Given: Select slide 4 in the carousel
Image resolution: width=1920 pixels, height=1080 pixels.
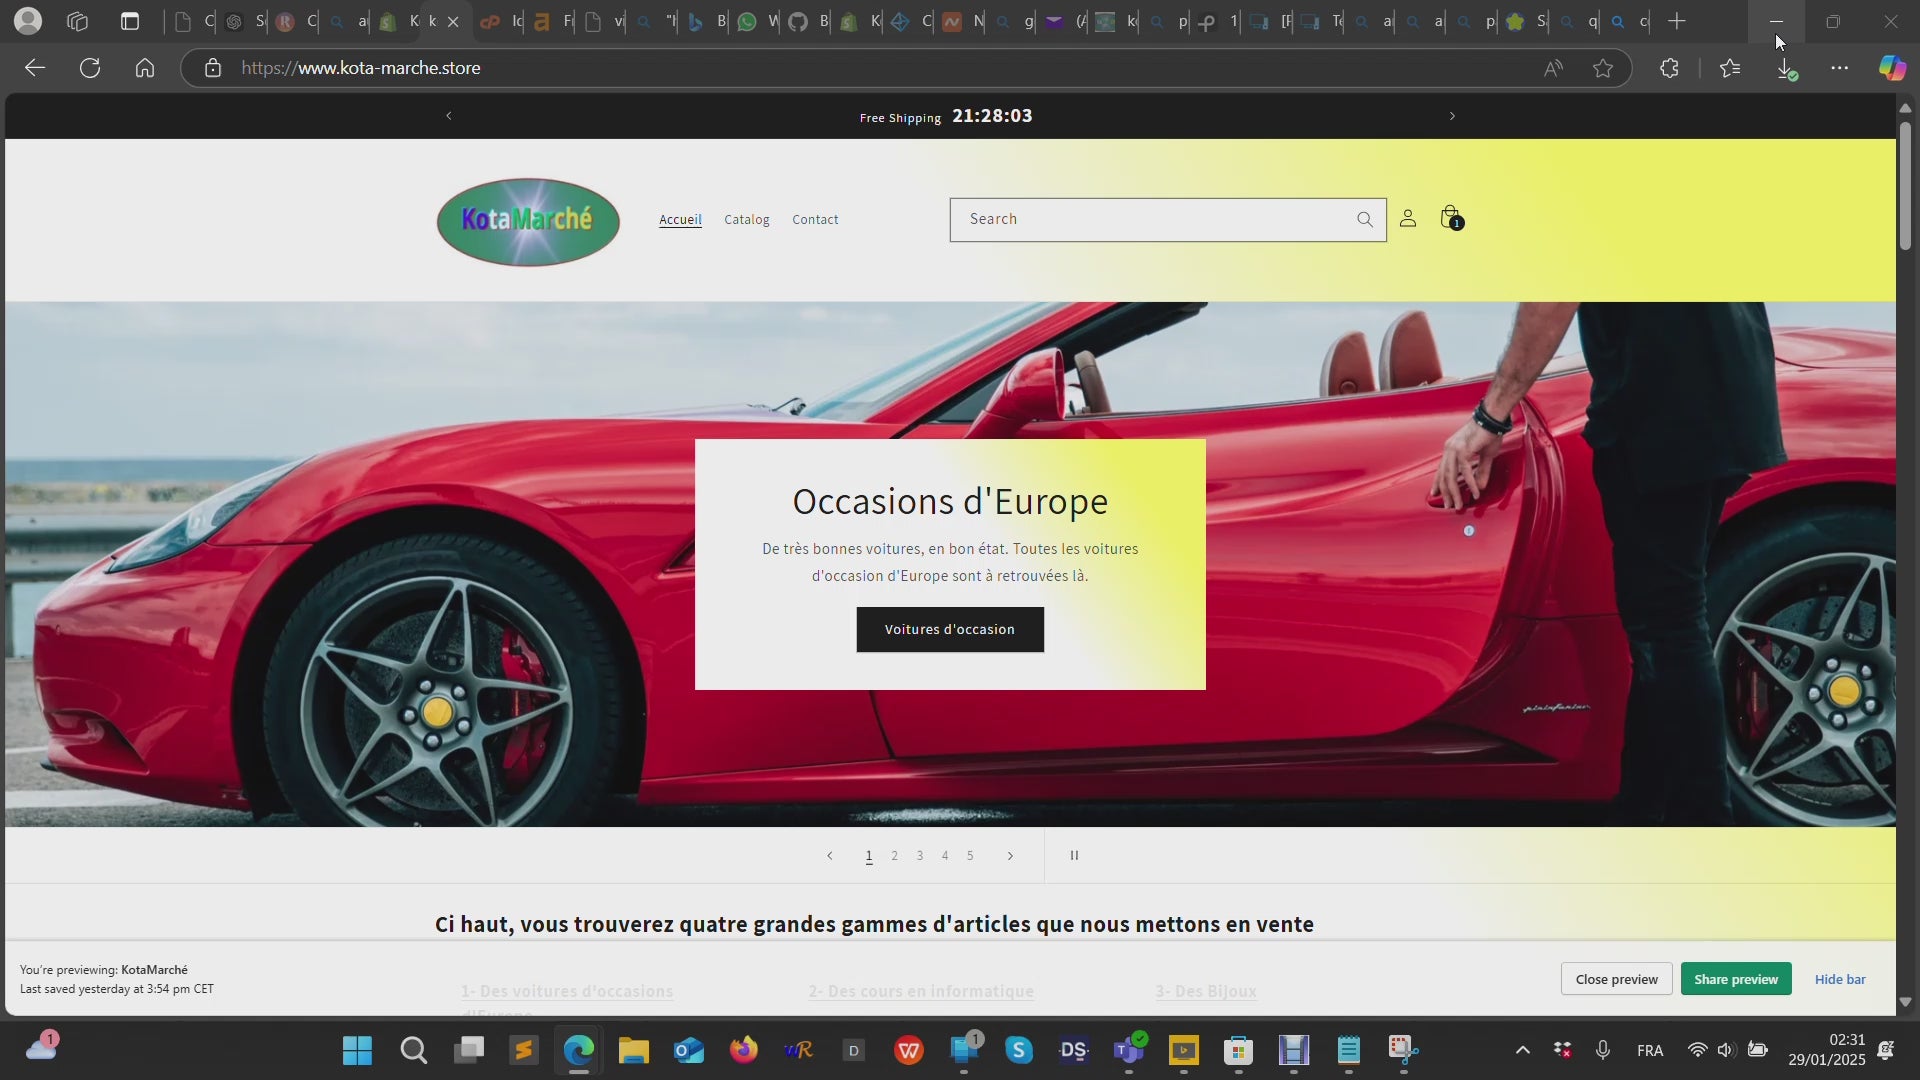Looking at the screenshot, I should 944,855.
